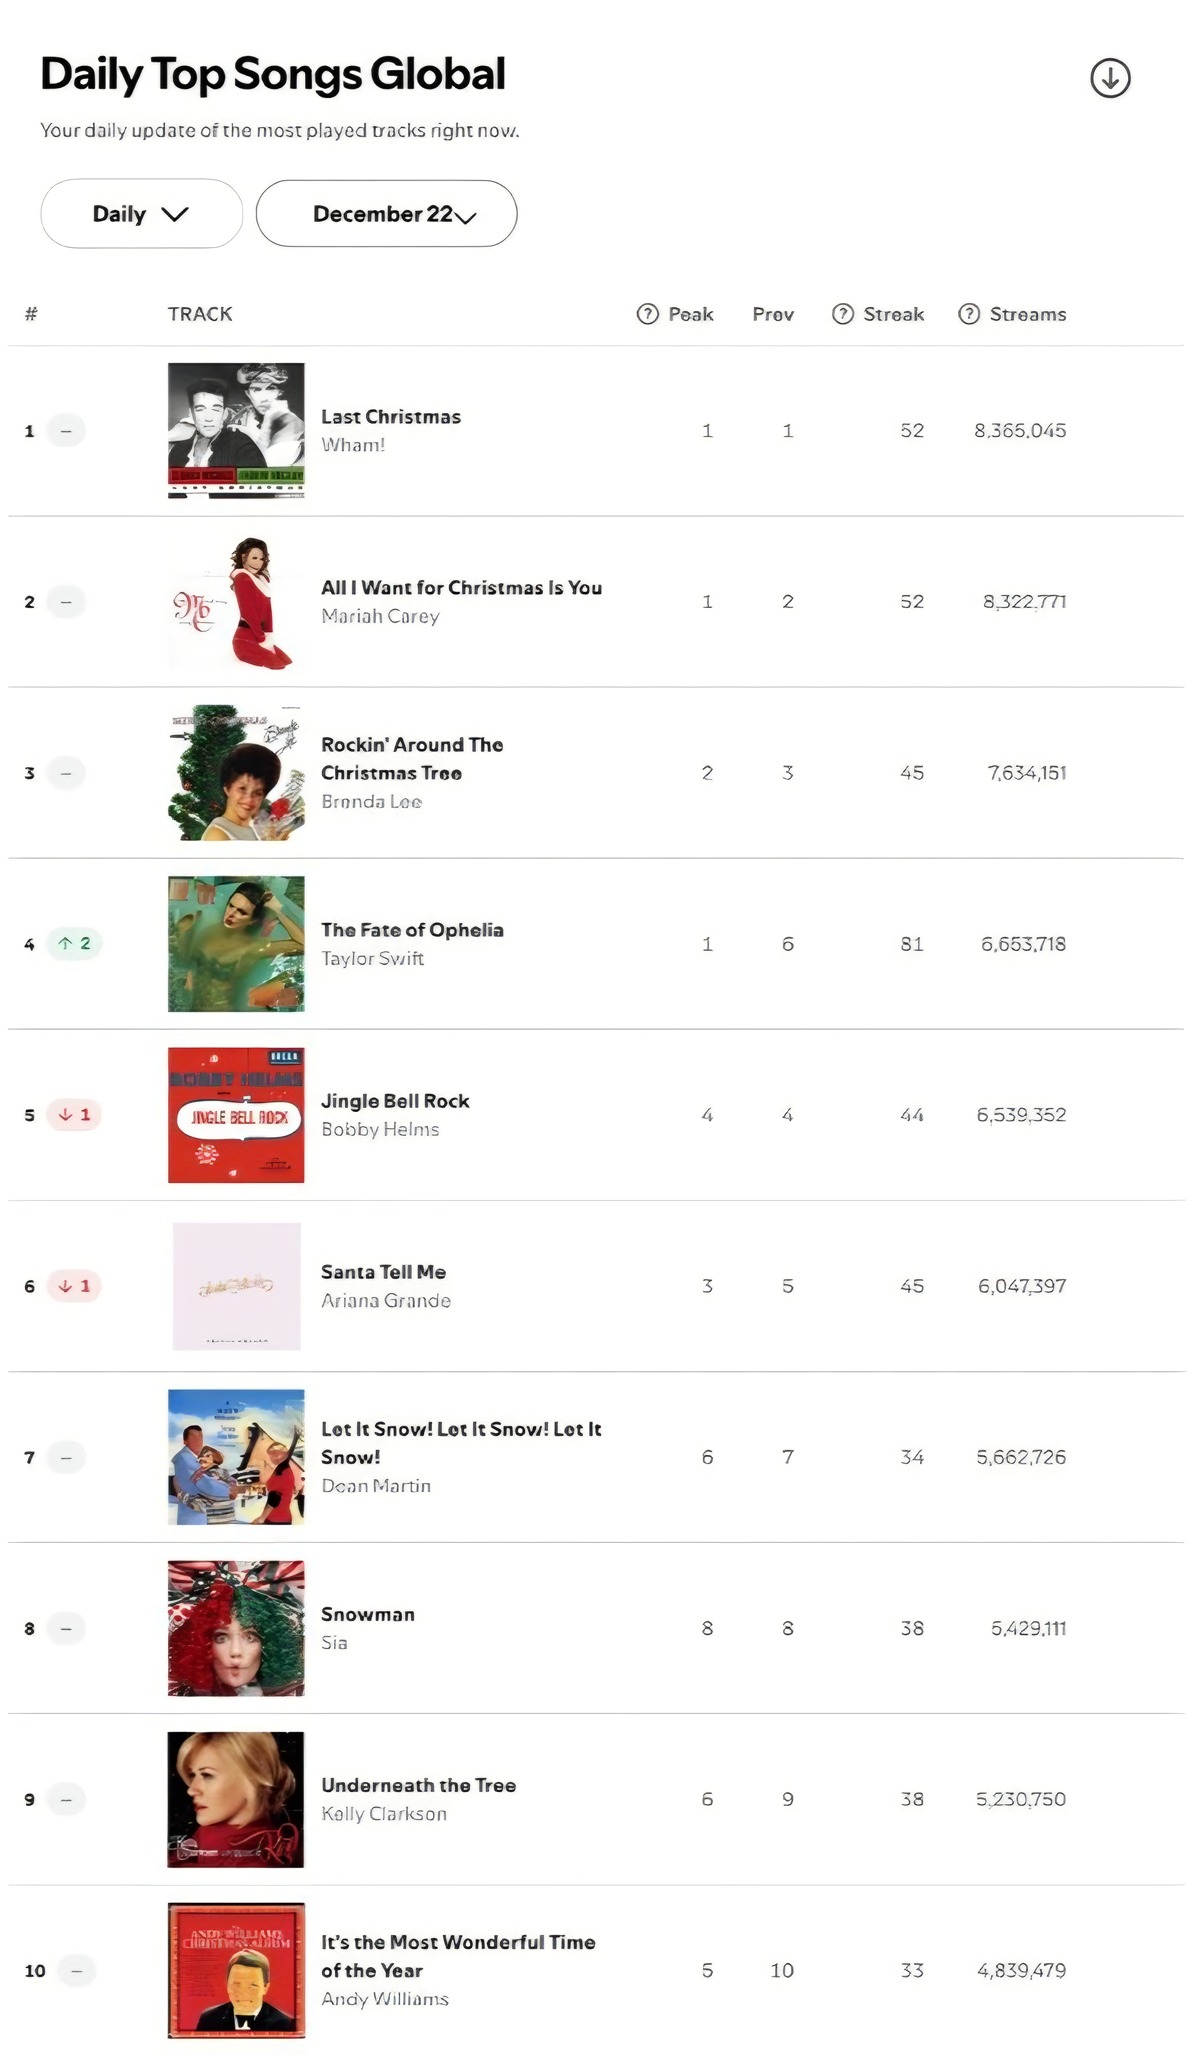Click the TRACK column header
The height and width of the screenshot is (2055, 1200).
(x=200, y=314)
